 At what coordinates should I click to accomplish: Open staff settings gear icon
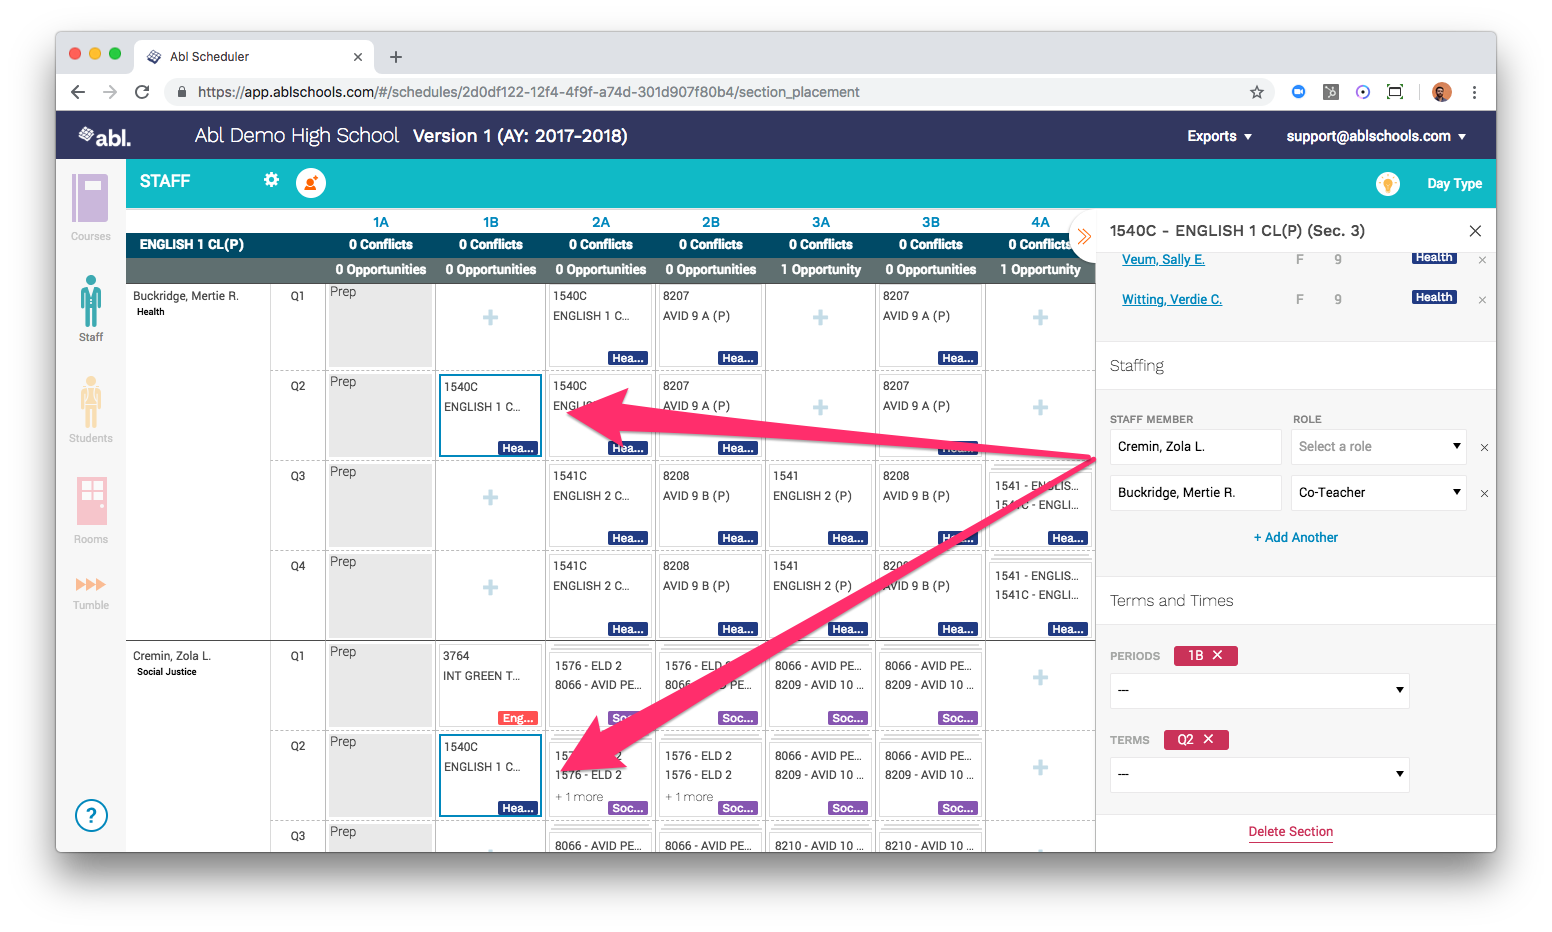[x=271, y=180]
